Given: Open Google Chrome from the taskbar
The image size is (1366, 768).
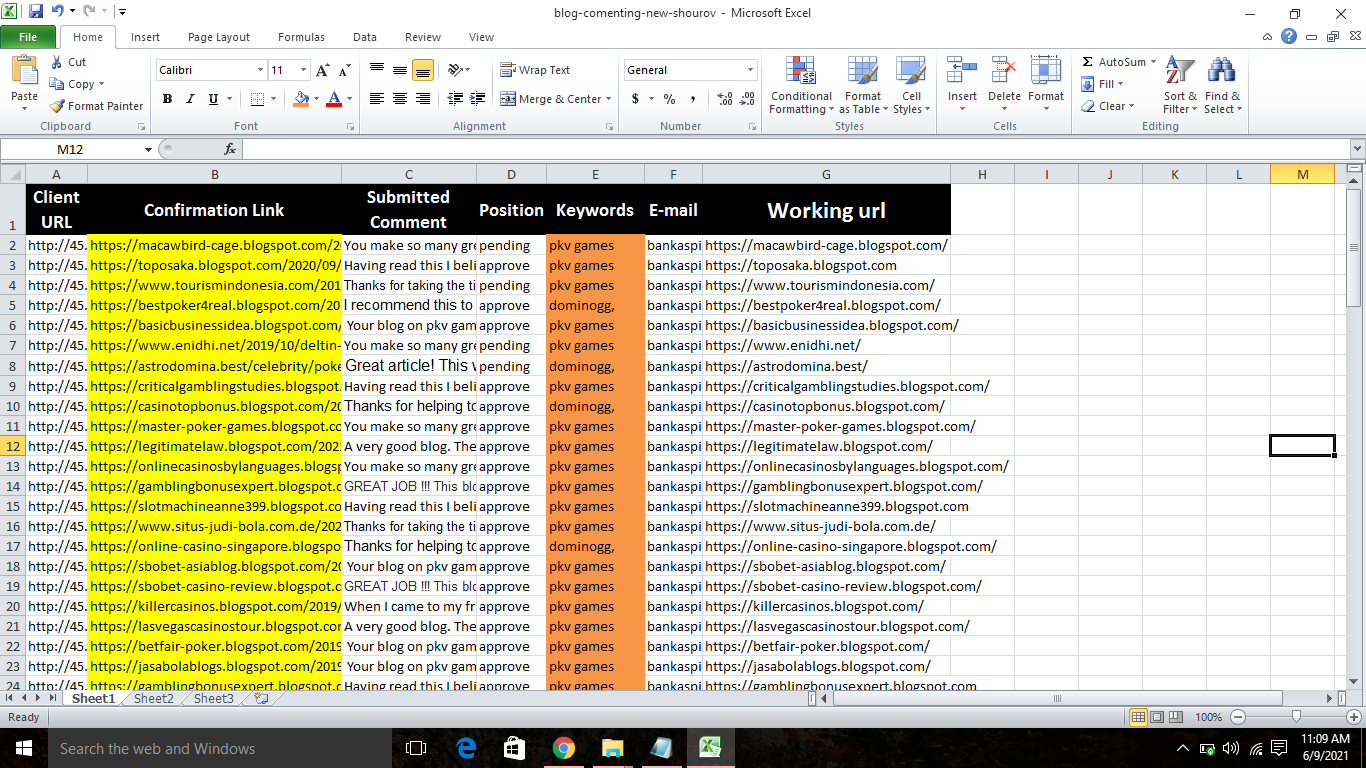Looking at the screenshot, I should tap(563, 747).
